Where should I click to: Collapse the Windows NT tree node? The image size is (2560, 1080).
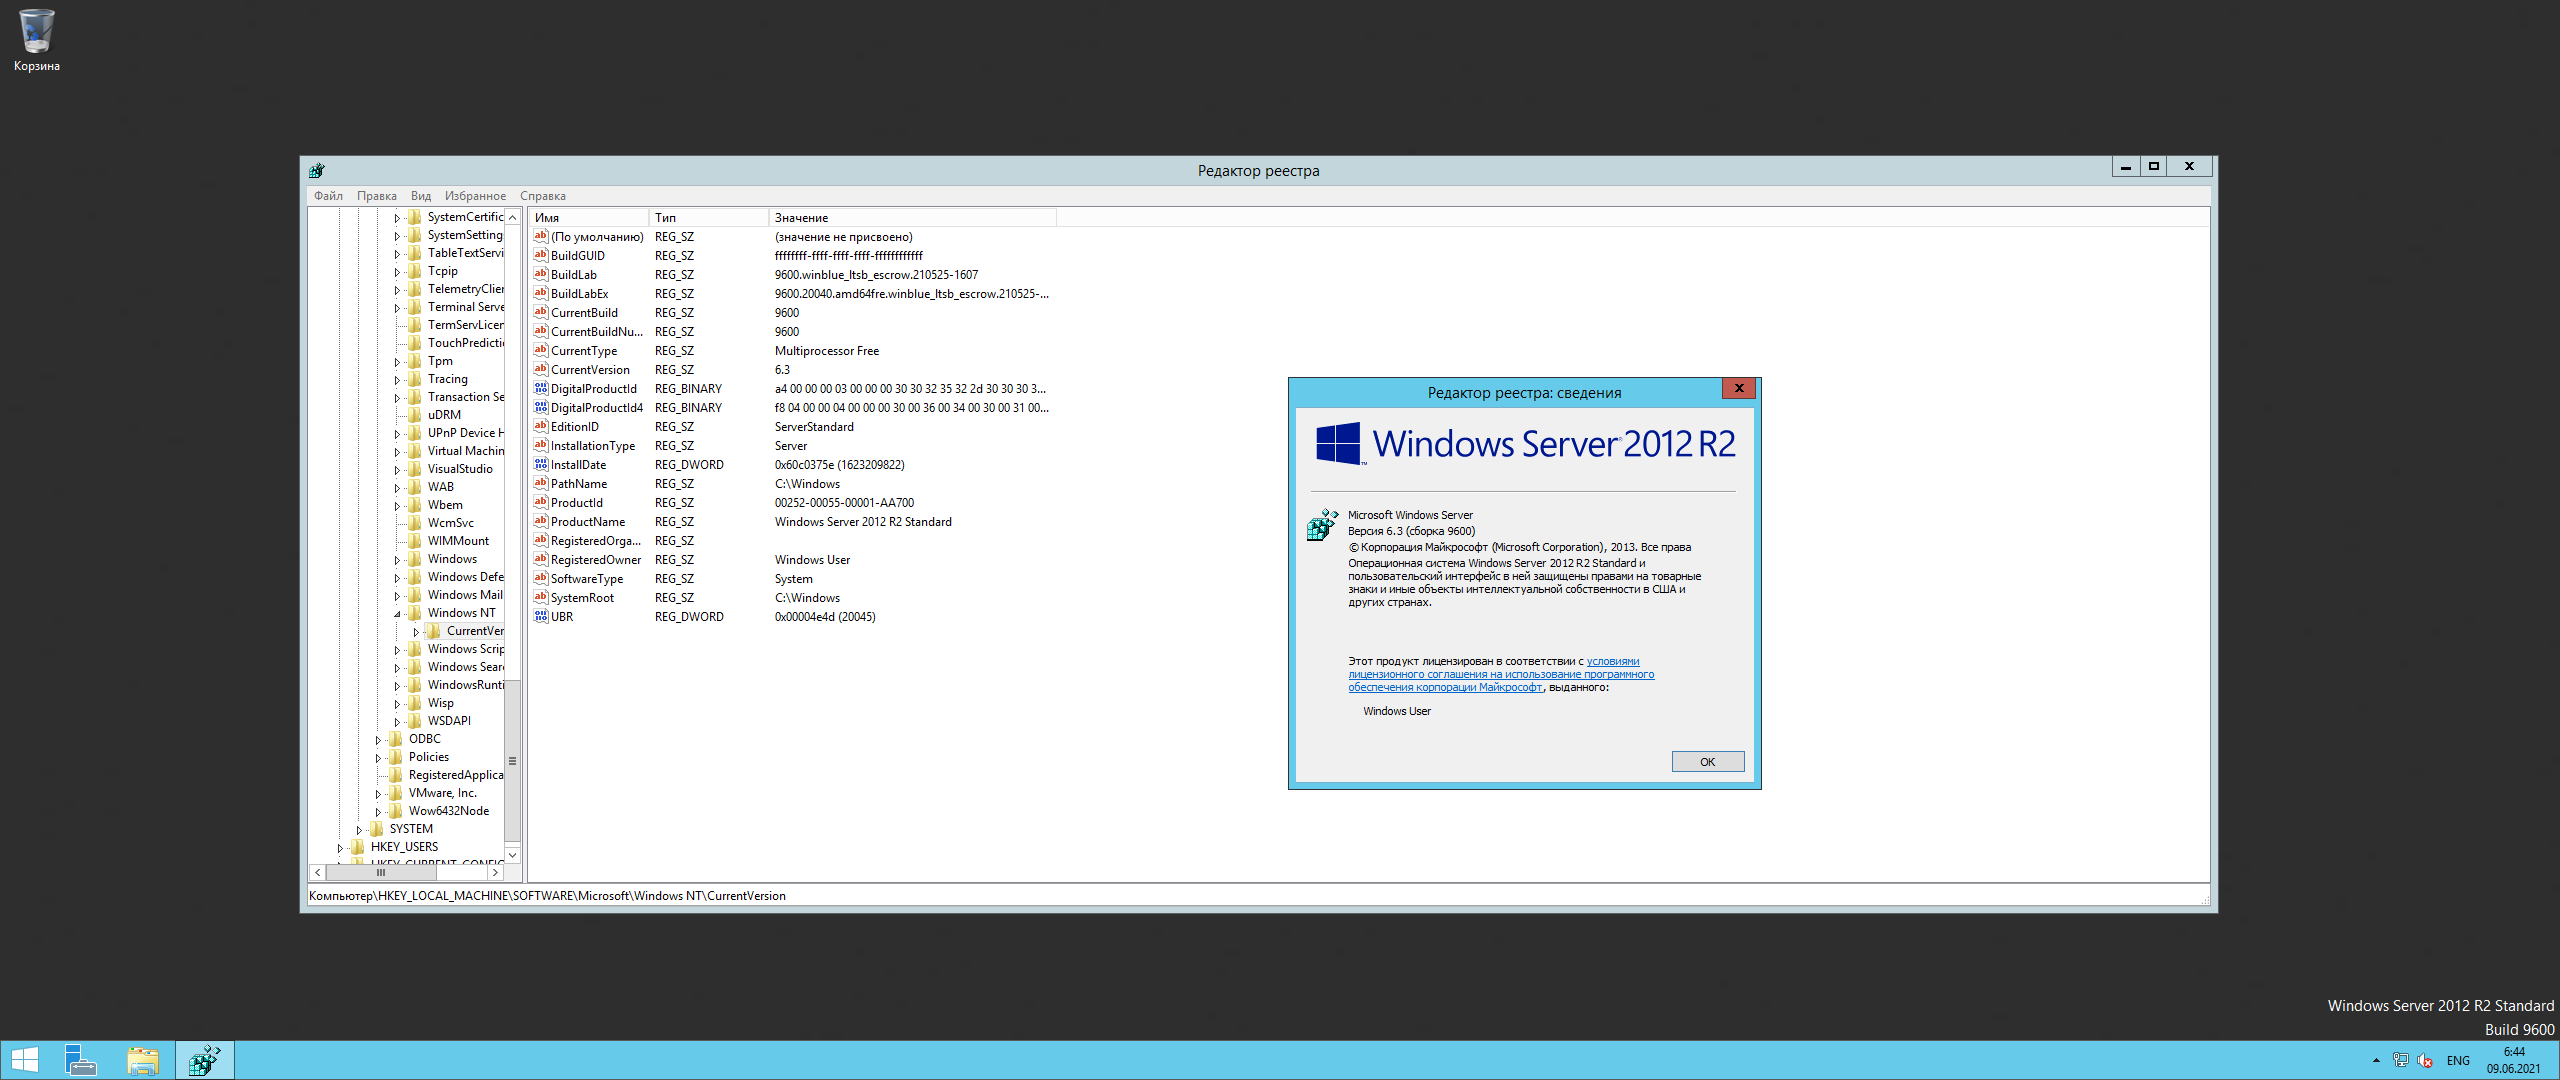(x=397, y=614)
